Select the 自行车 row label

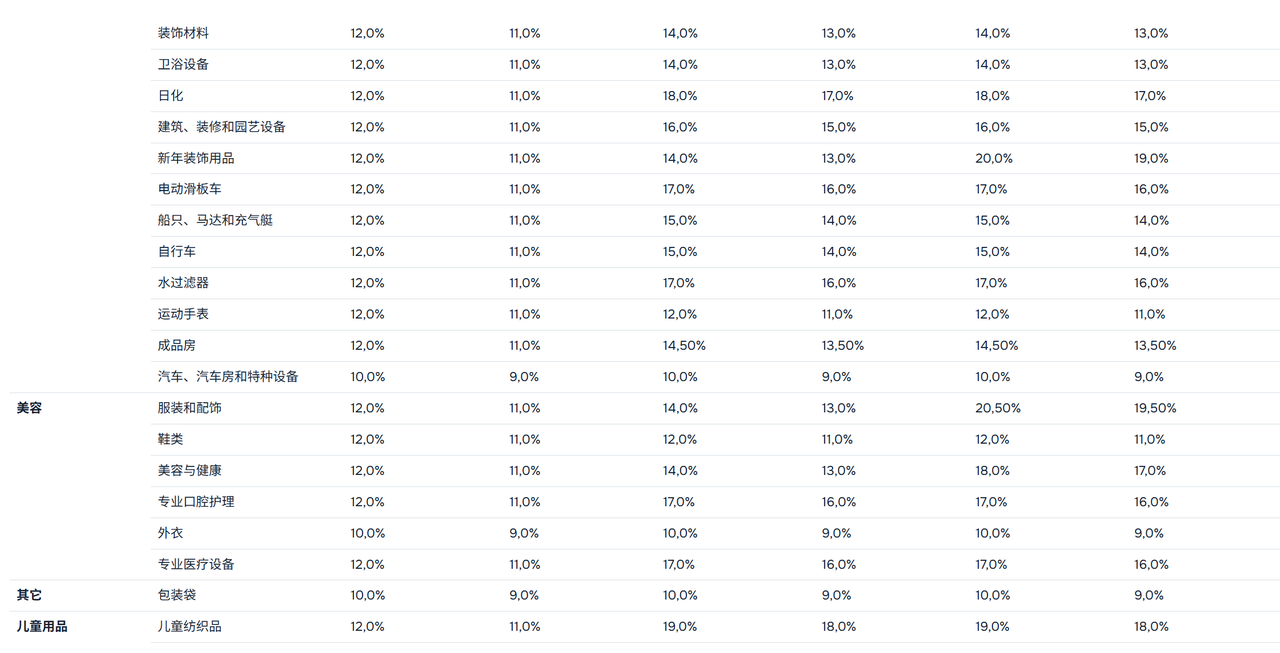(176, 251)
